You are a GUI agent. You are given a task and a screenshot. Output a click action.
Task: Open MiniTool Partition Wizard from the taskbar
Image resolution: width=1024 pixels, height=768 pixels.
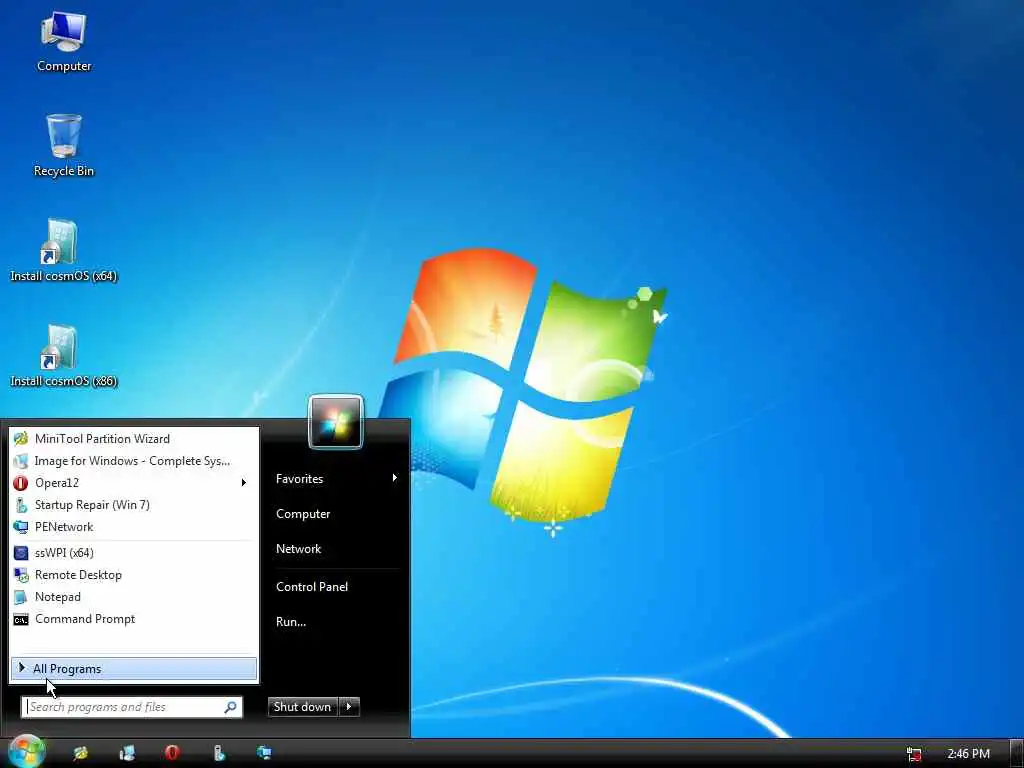click(x=80, y=753)
